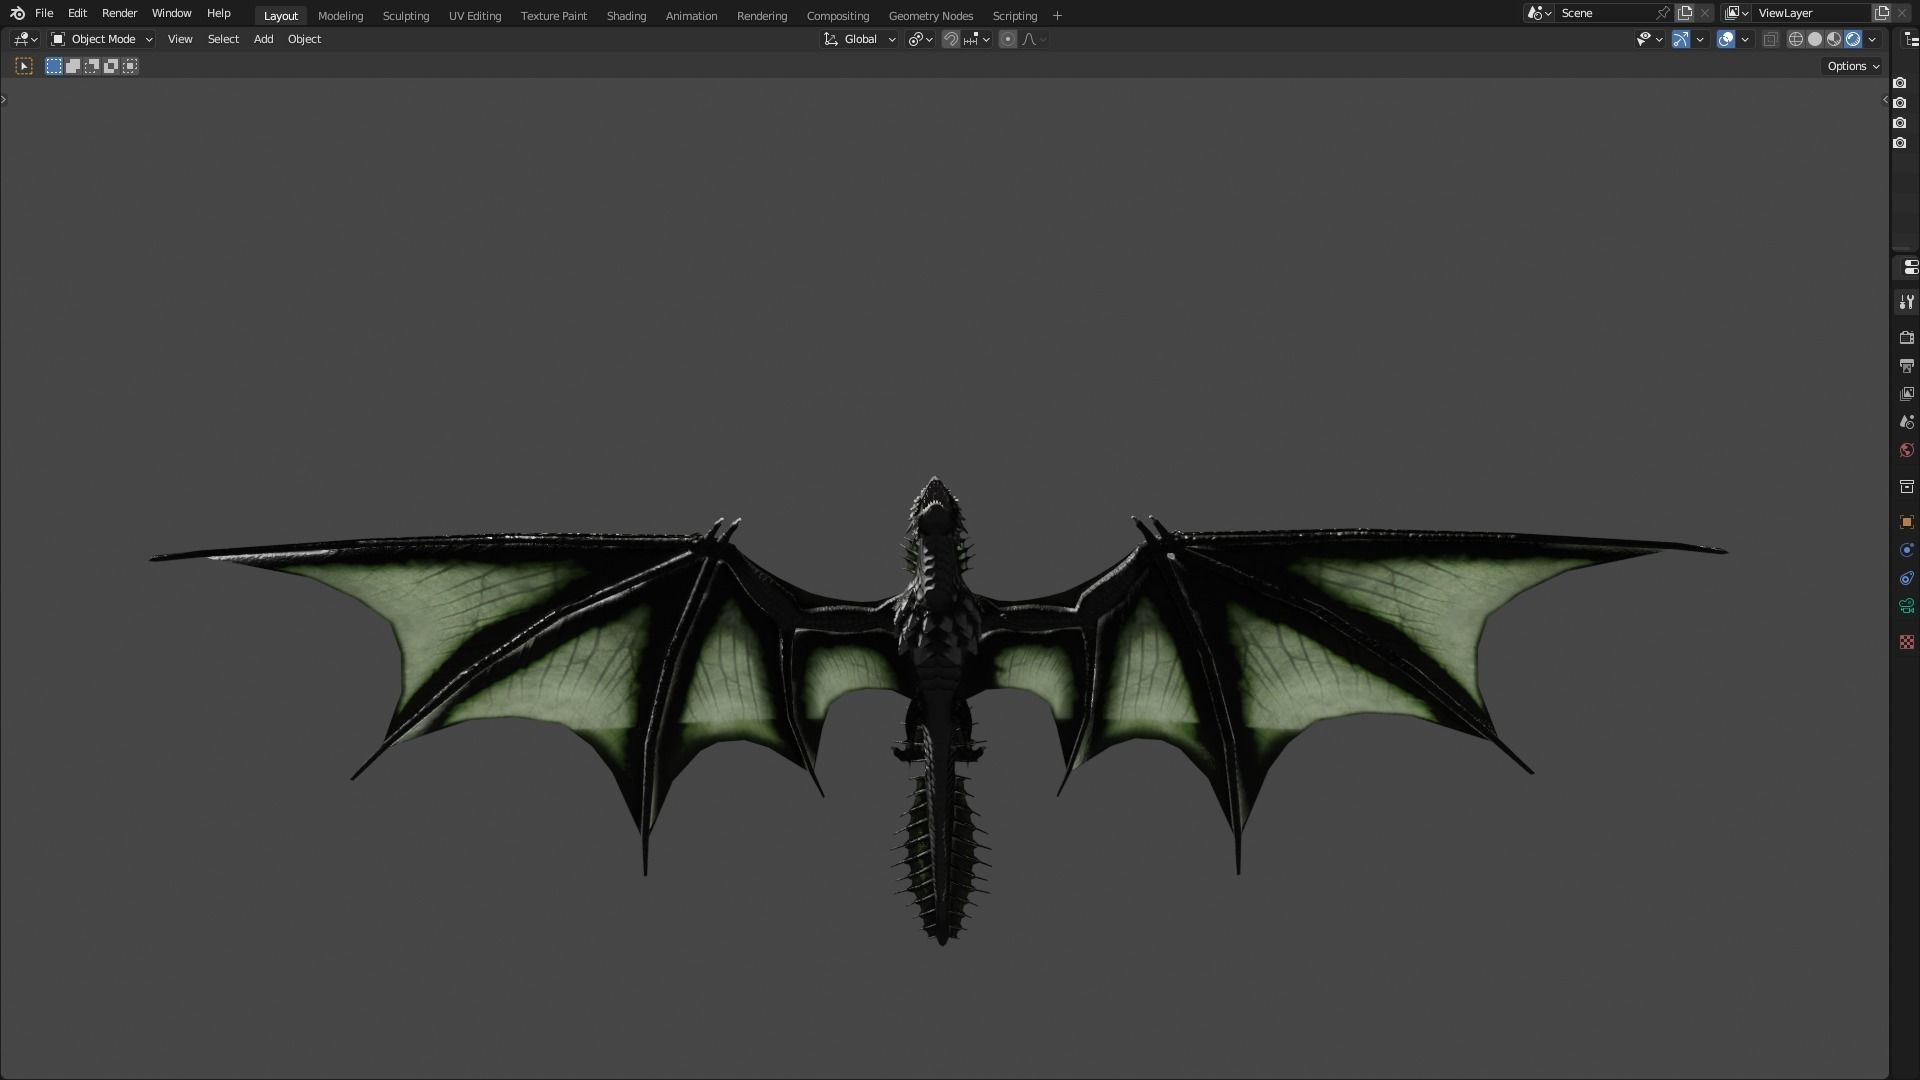The image size is (1920, 1080).
Task: Toggle viewport gizmos display
Action: pos(1681,39)
